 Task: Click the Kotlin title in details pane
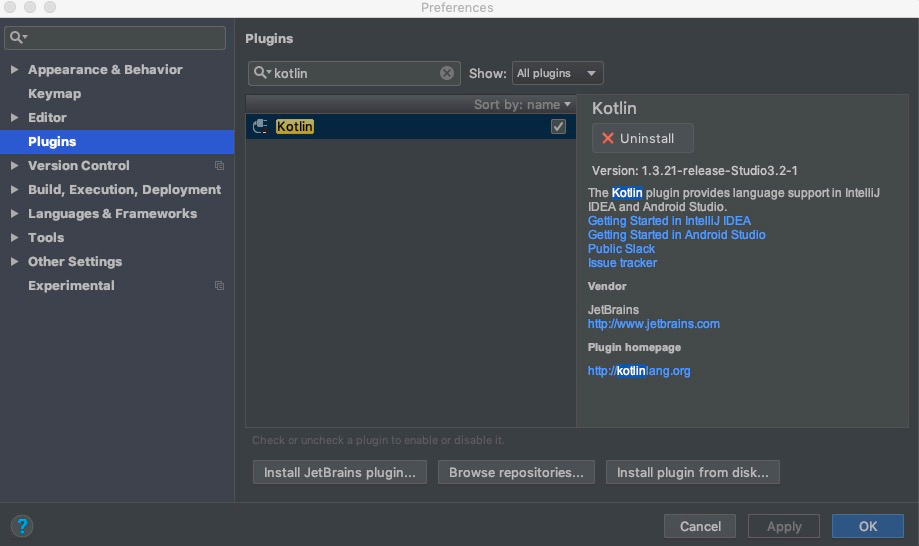[614, 108]
